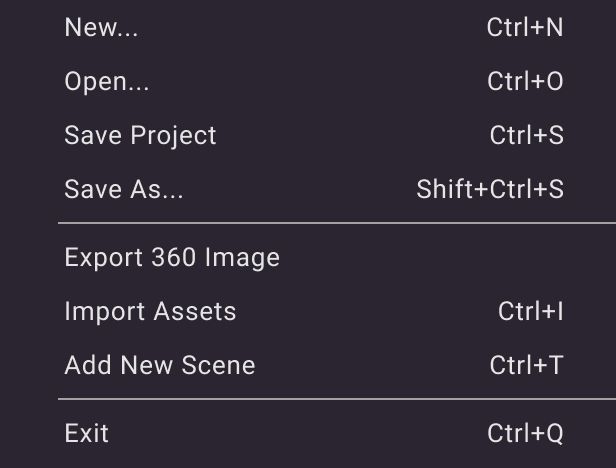This screenshot has width=616, height=468.
Task: Open Import Assets from the menu
Action: 150,312
